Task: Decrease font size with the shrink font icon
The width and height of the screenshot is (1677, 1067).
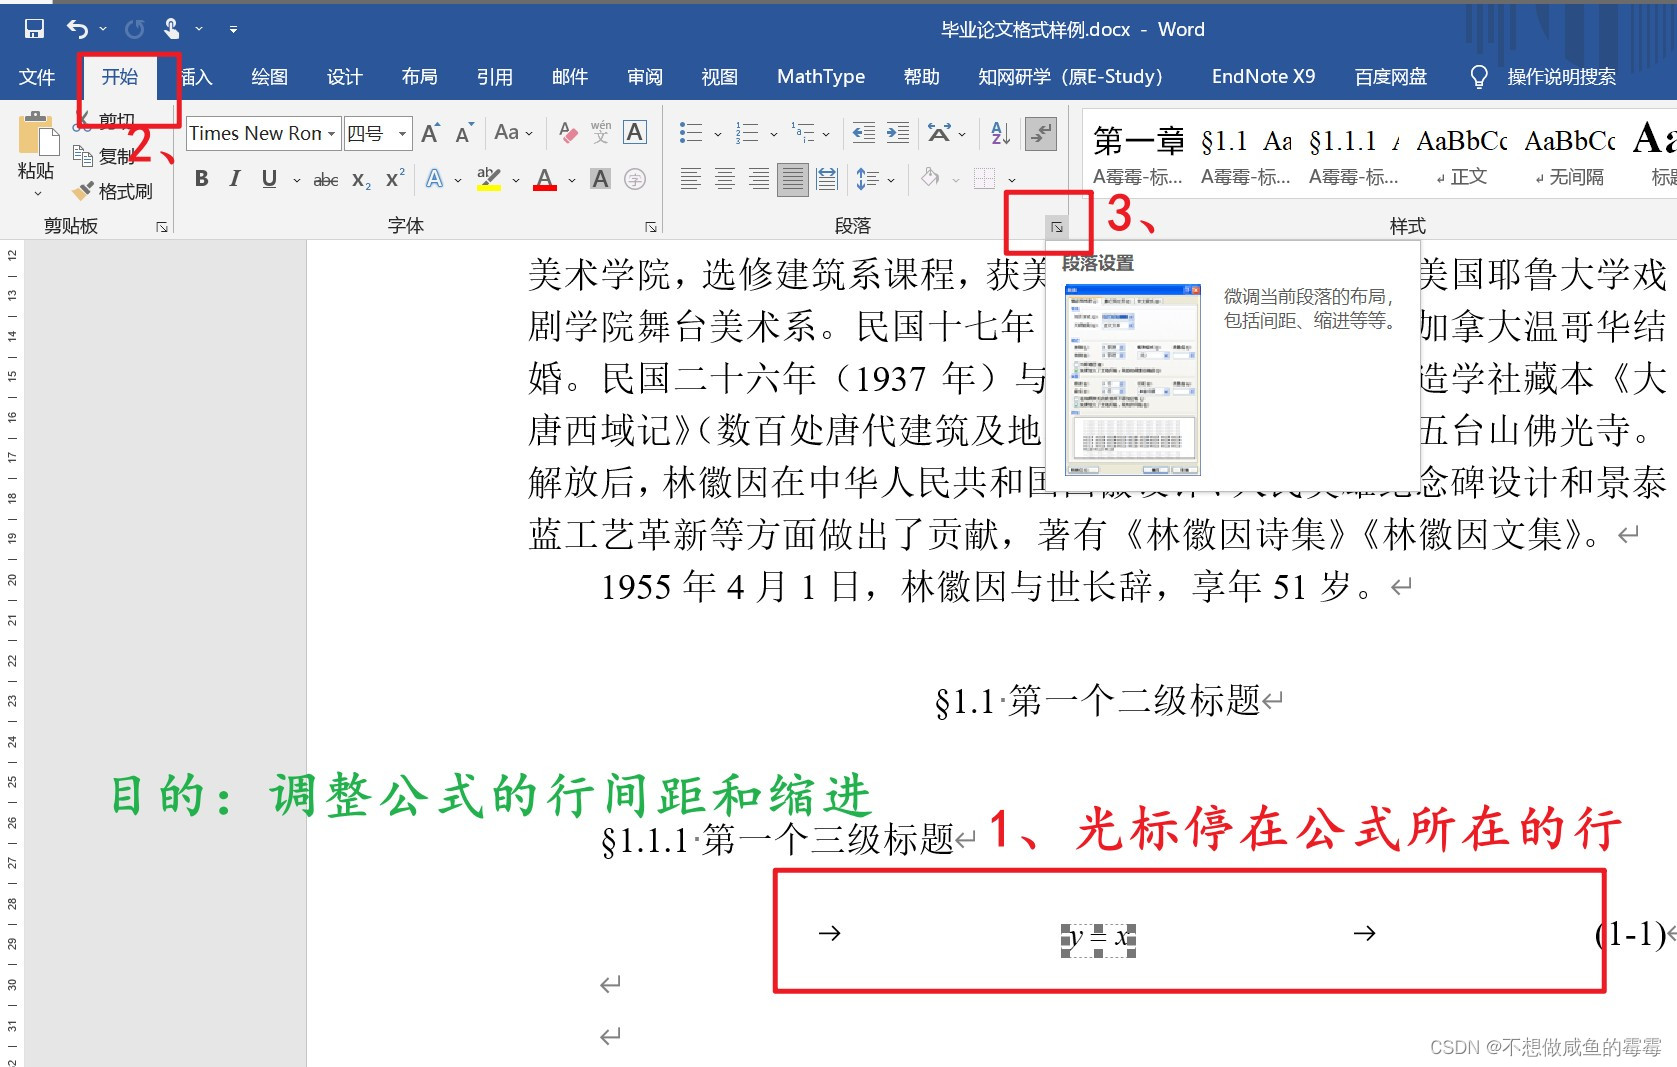Action: (464, 133)
